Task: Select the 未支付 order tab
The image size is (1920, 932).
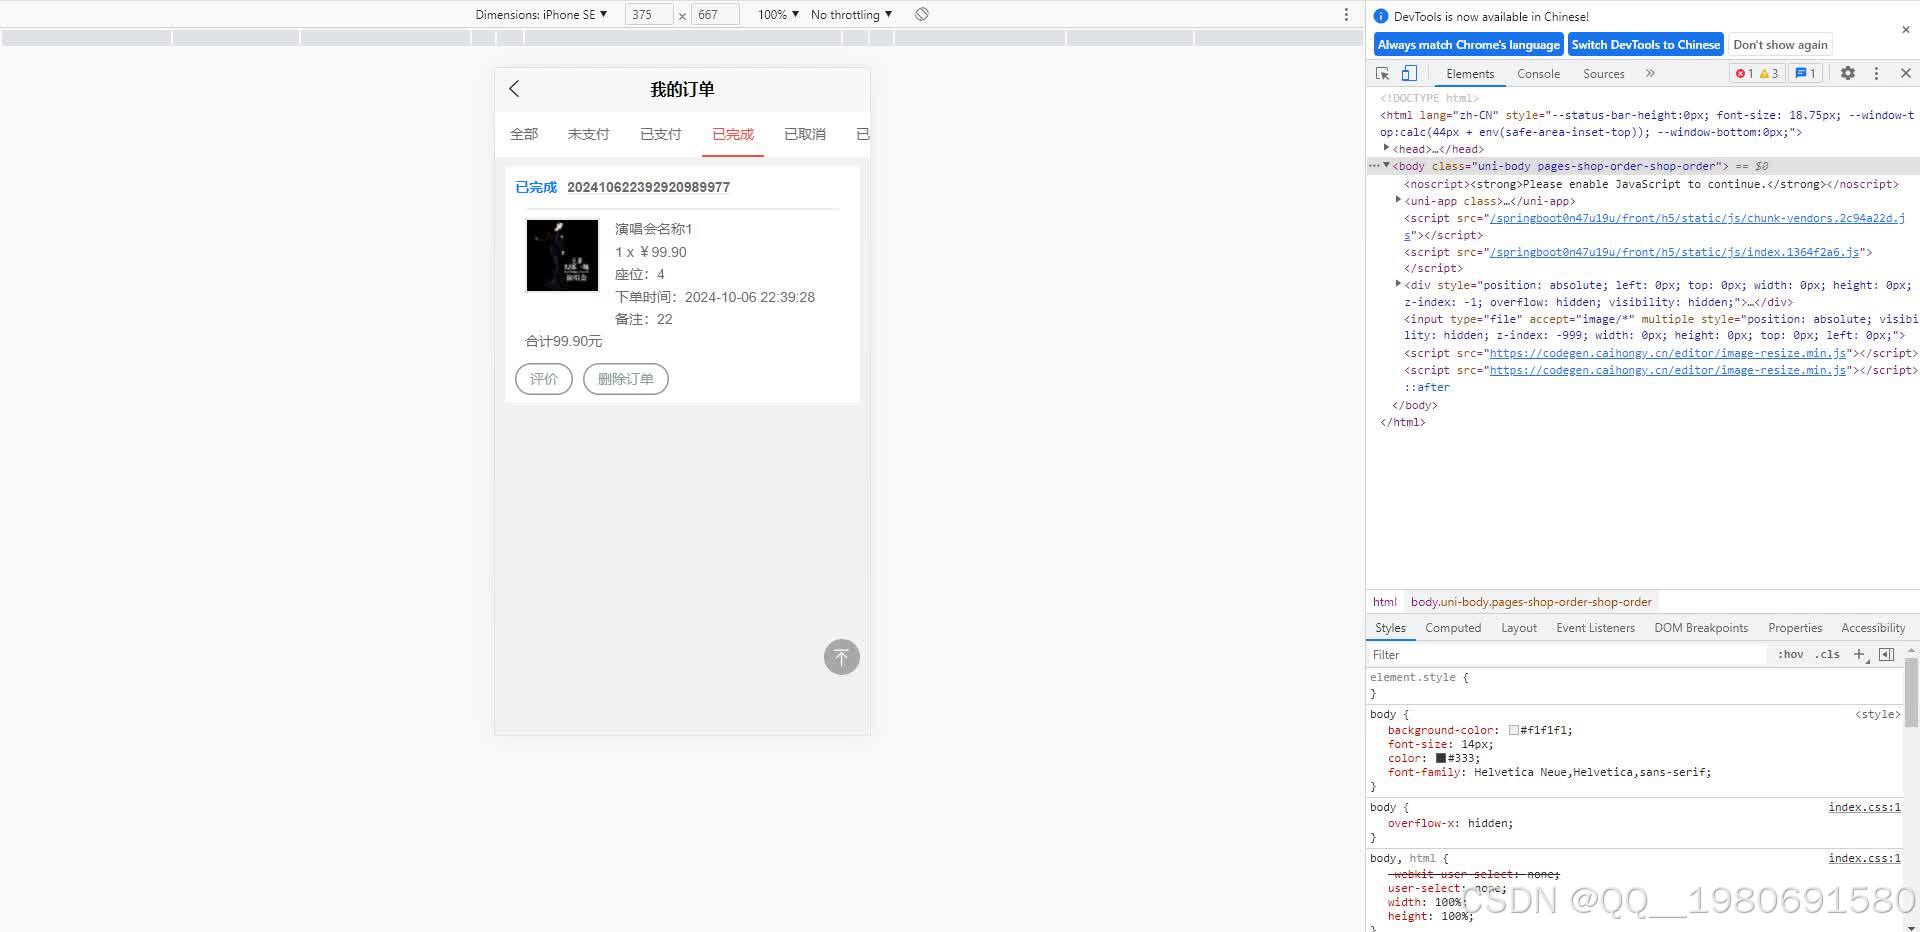Action: (x=588, y=134)
